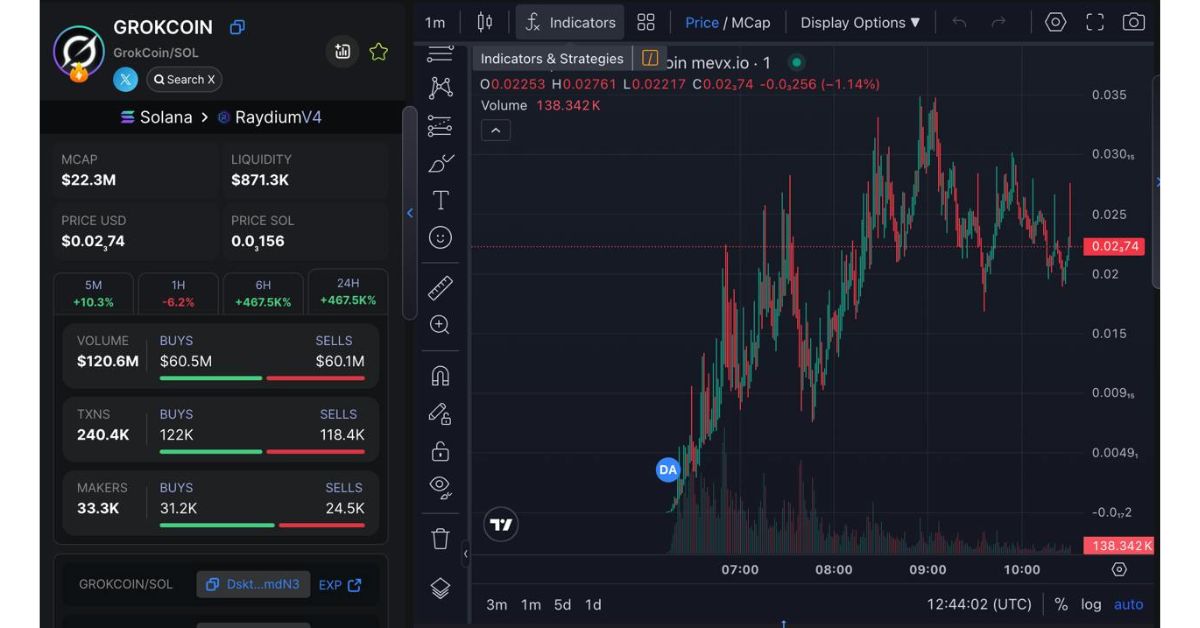This screenshot has width=1200, height=628.
Task: Open the Indicators button
Action: (571, 22)
